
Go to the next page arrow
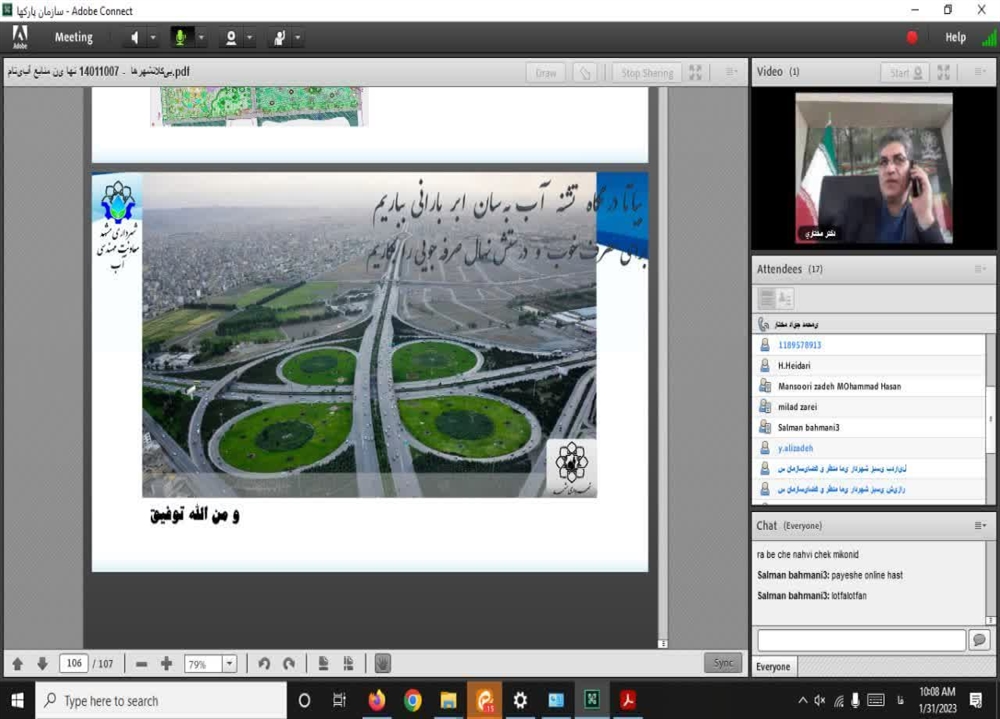tap(42, 664)
